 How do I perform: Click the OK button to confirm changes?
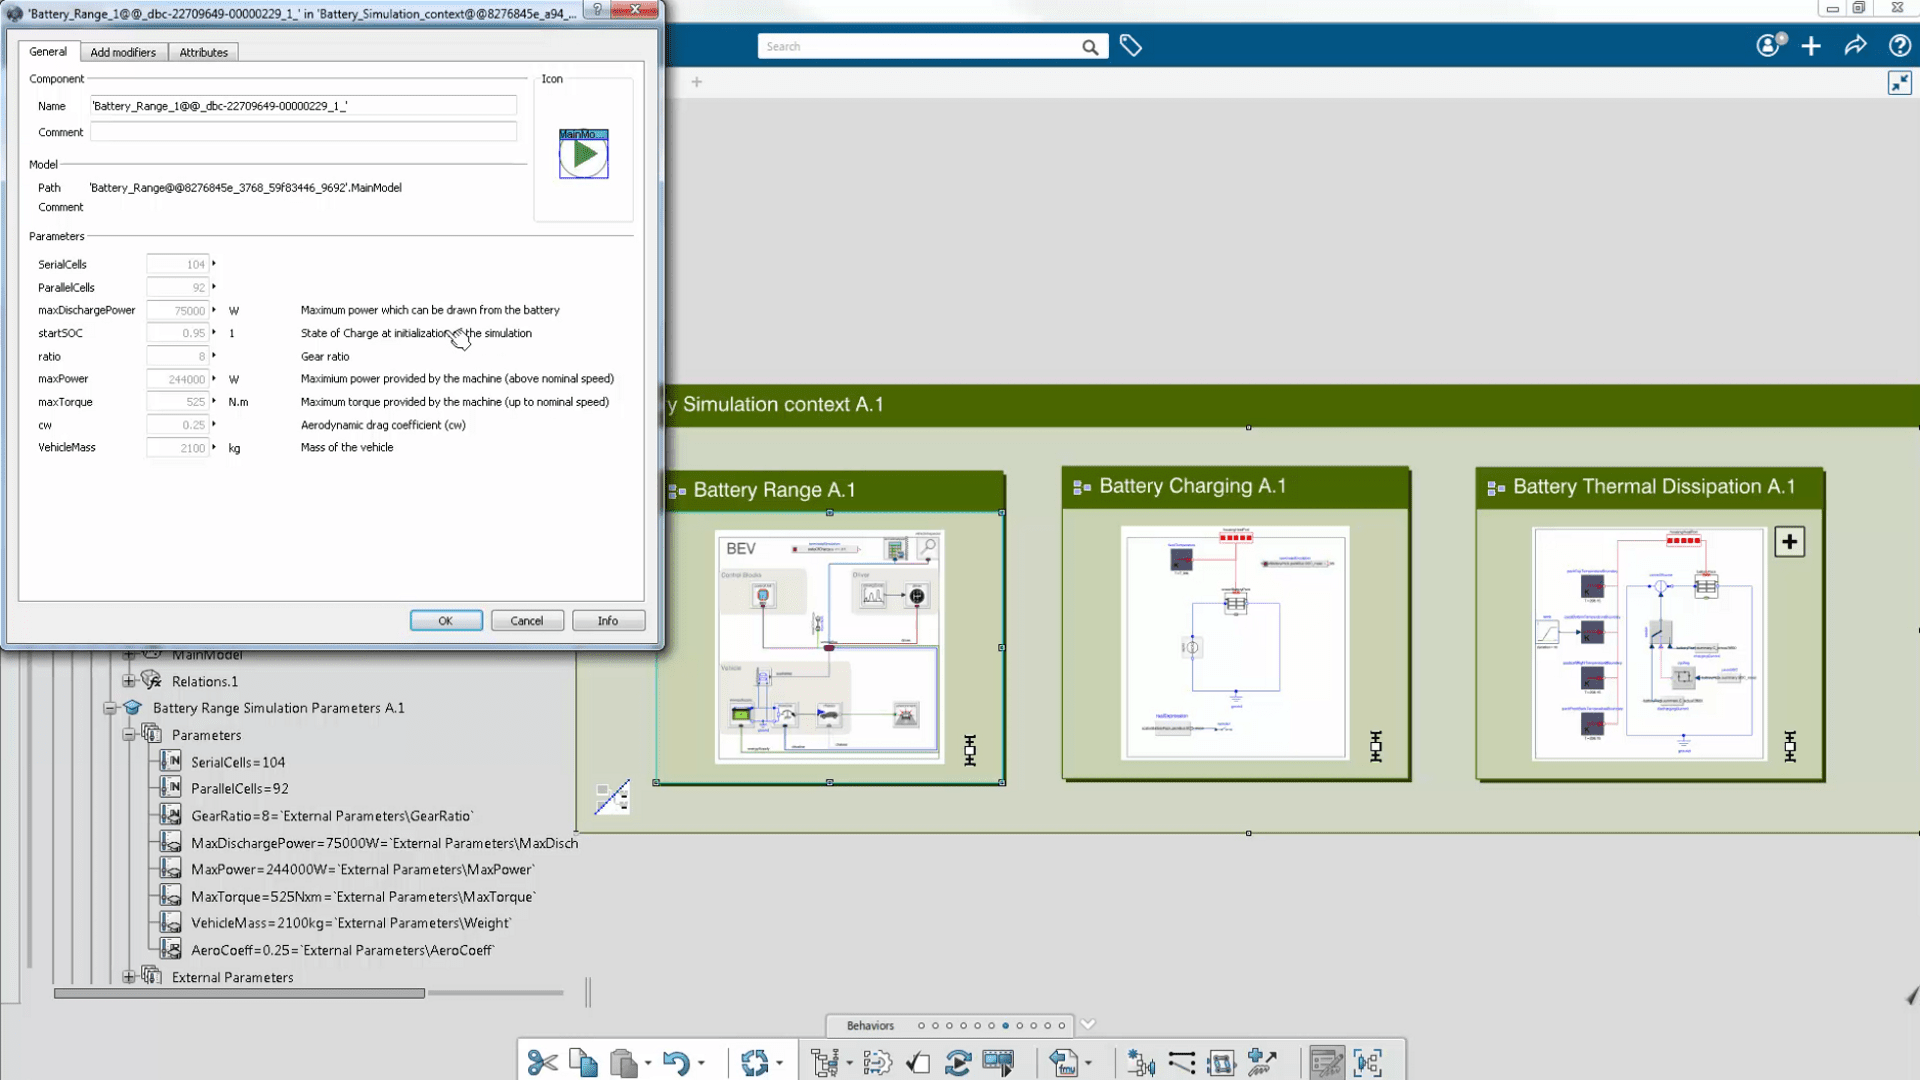[446, 621]
